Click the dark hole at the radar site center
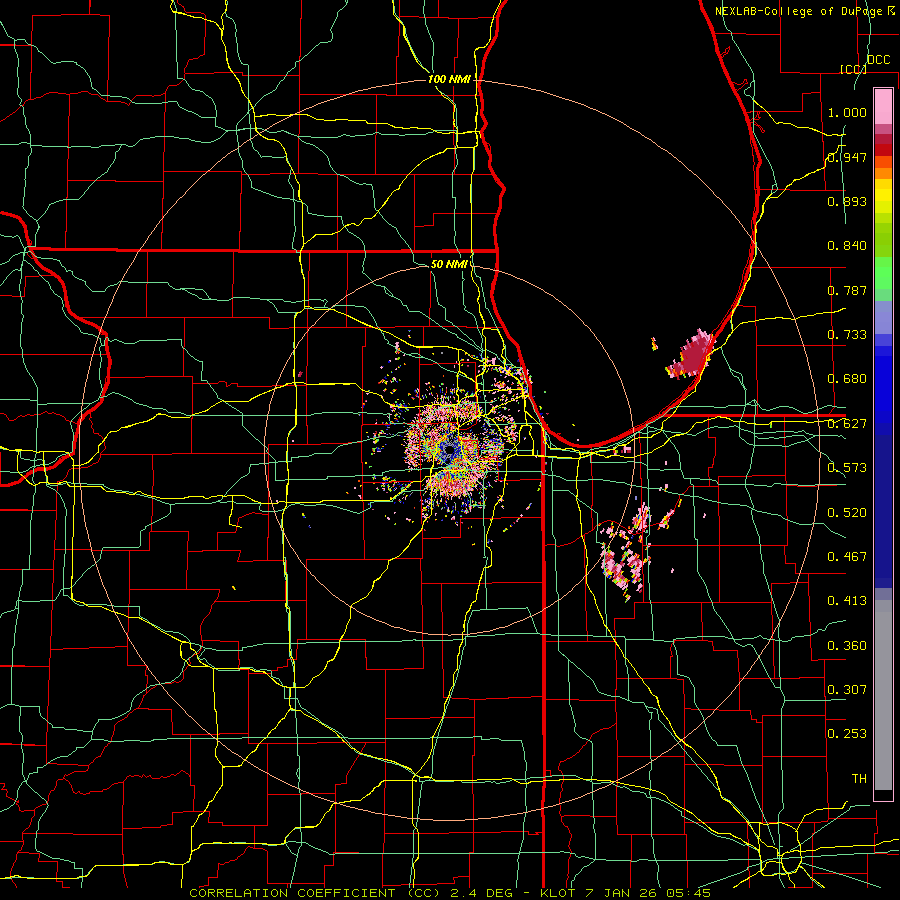This screenshot has width=900, height=900. [449, 449]
